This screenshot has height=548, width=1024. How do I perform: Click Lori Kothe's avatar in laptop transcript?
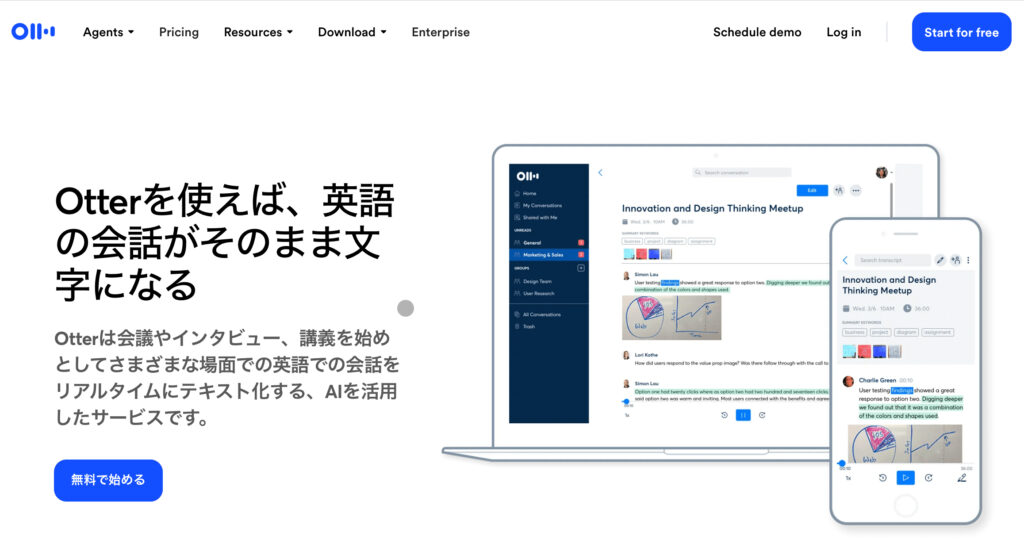pyautogui.click(x=626, y=355)
